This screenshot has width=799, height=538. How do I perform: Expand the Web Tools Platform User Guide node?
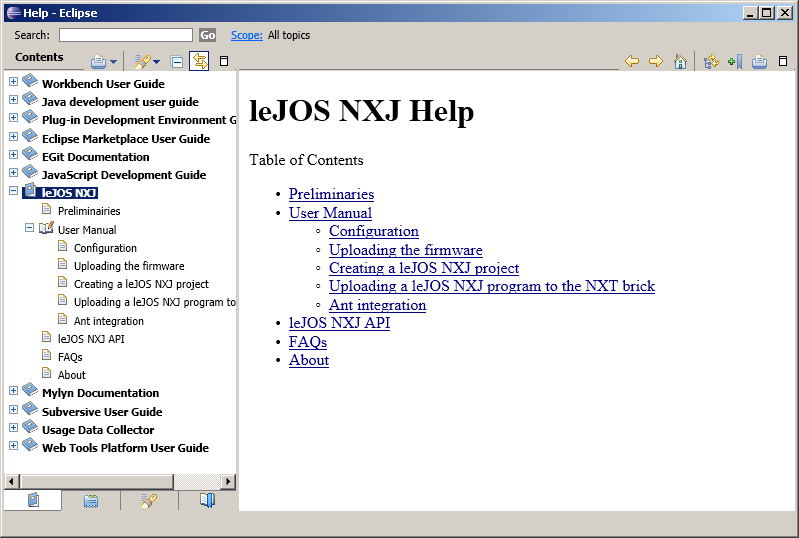[x=13, y=446]
